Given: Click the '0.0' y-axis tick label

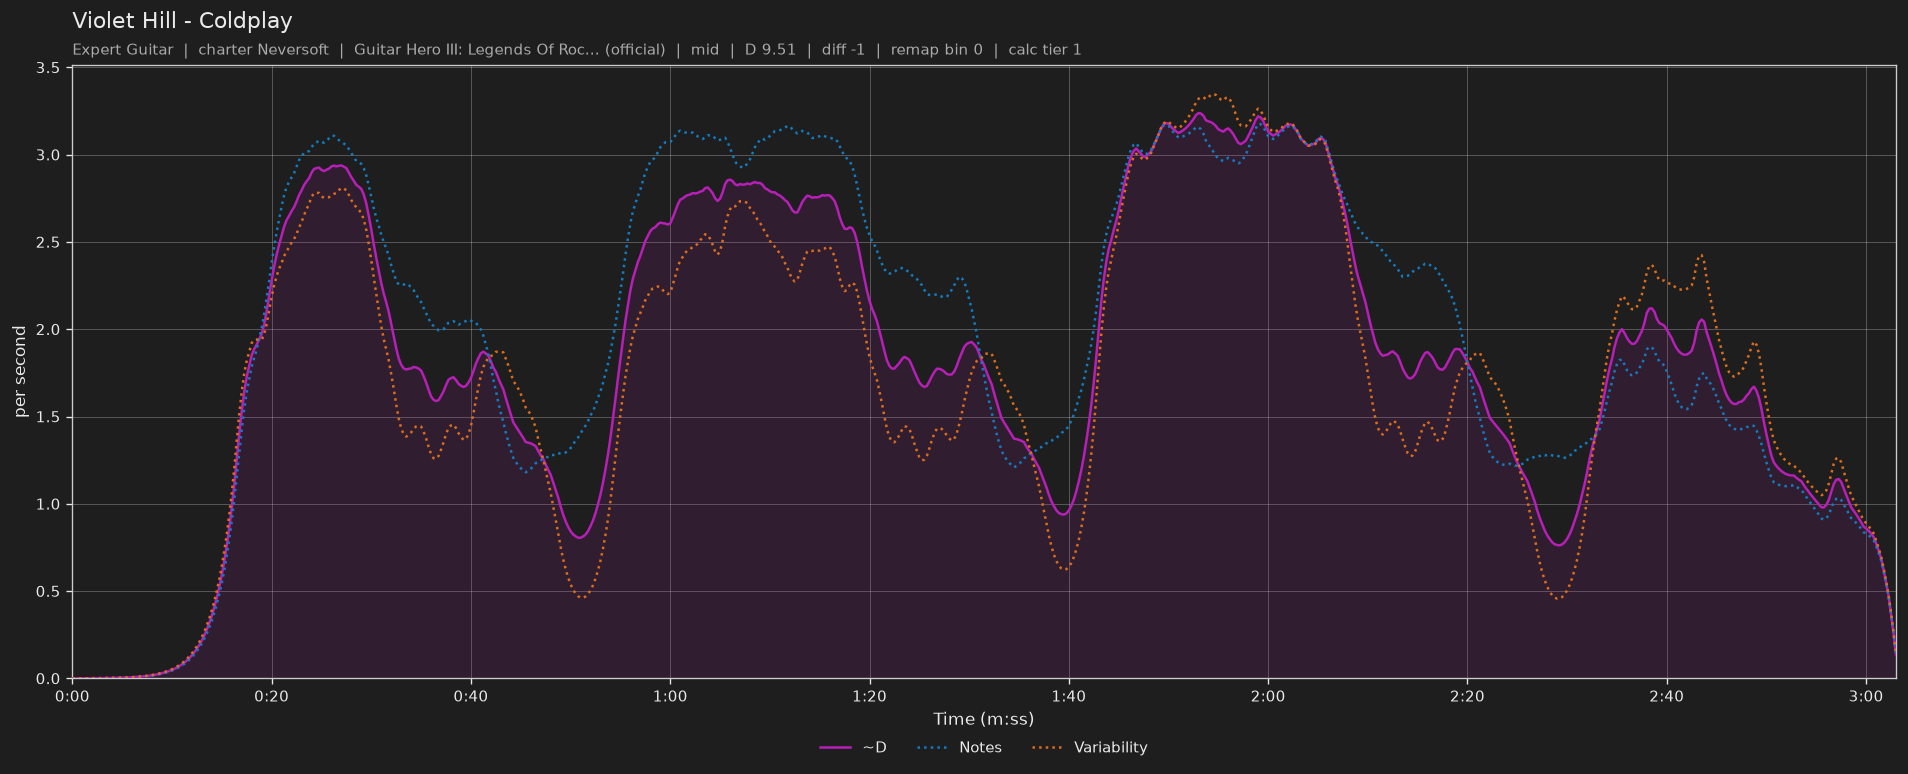Looking at the screenshot, I should click(x=48, y=679).
